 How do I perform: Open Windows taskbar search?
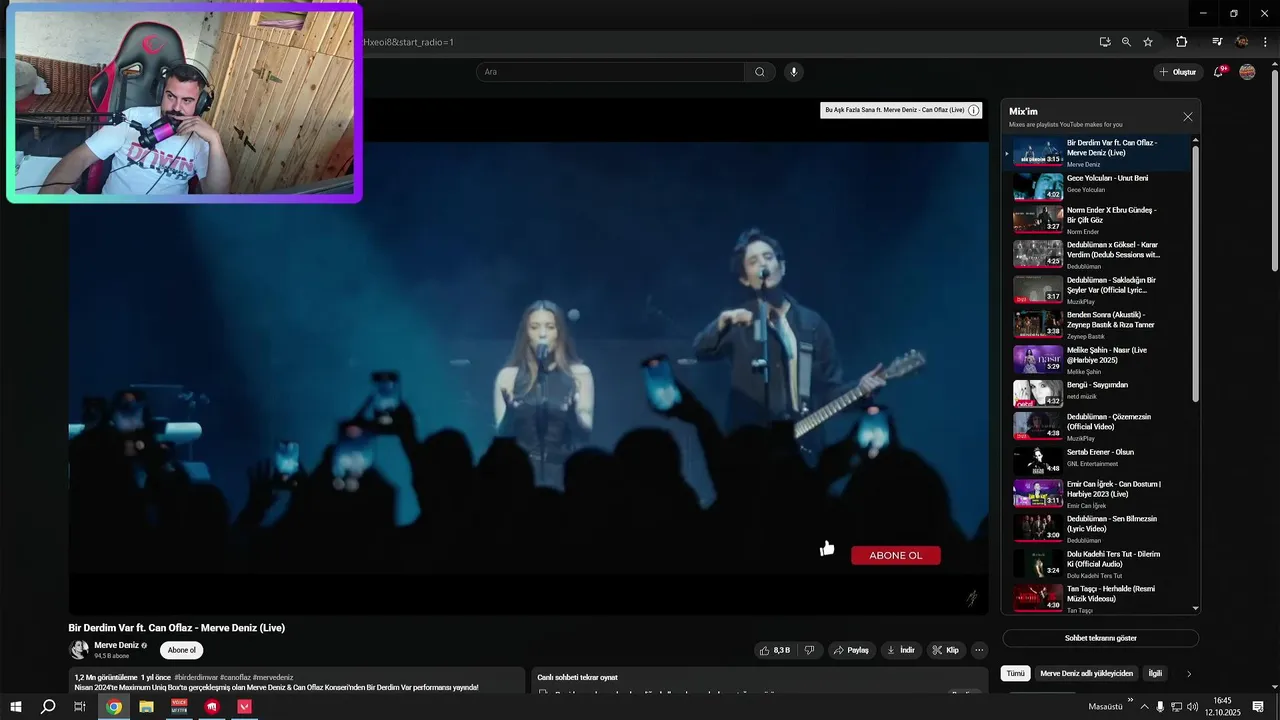pos(47,706)
